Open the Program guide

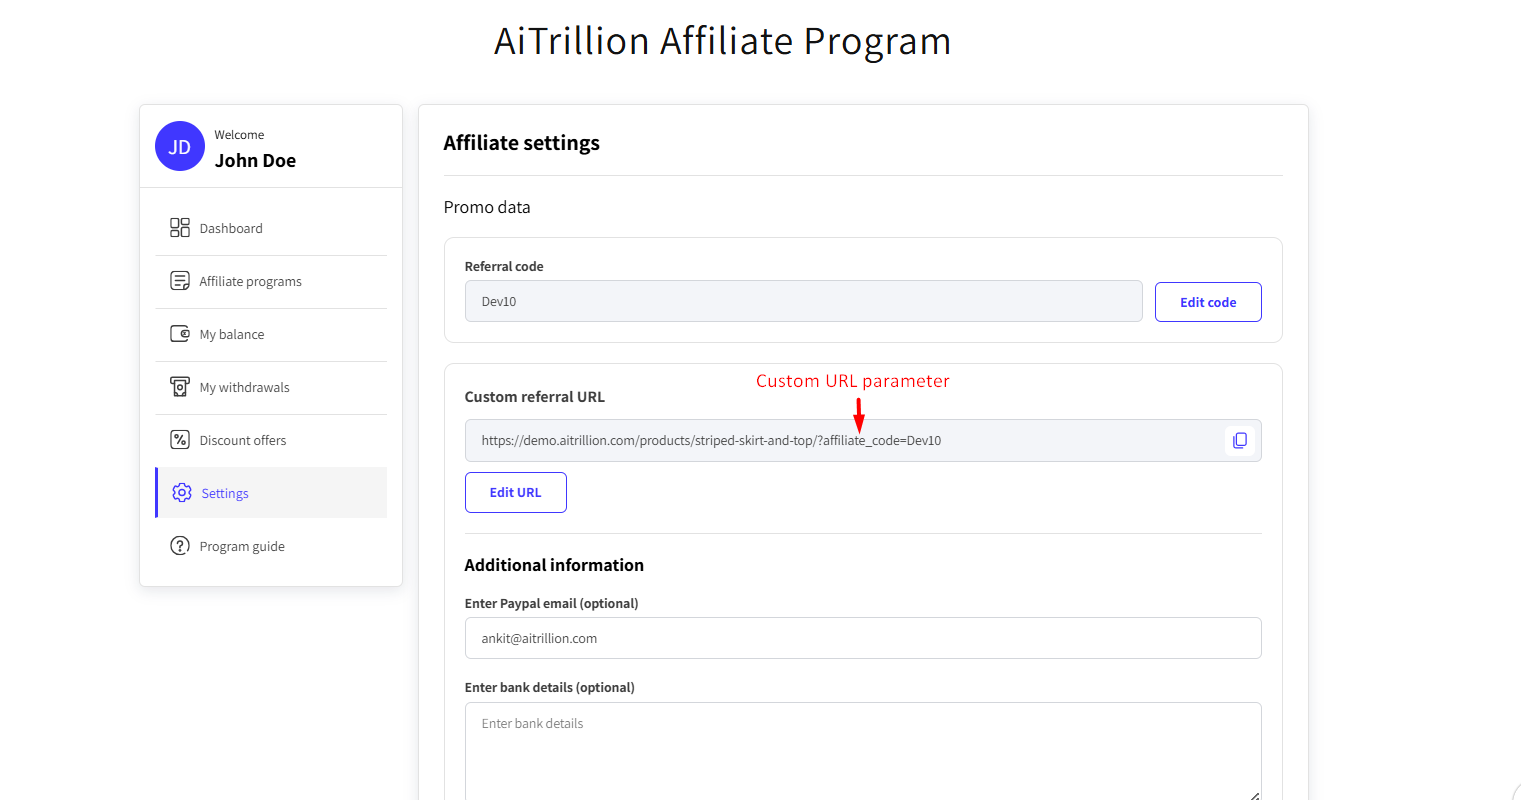242,546
